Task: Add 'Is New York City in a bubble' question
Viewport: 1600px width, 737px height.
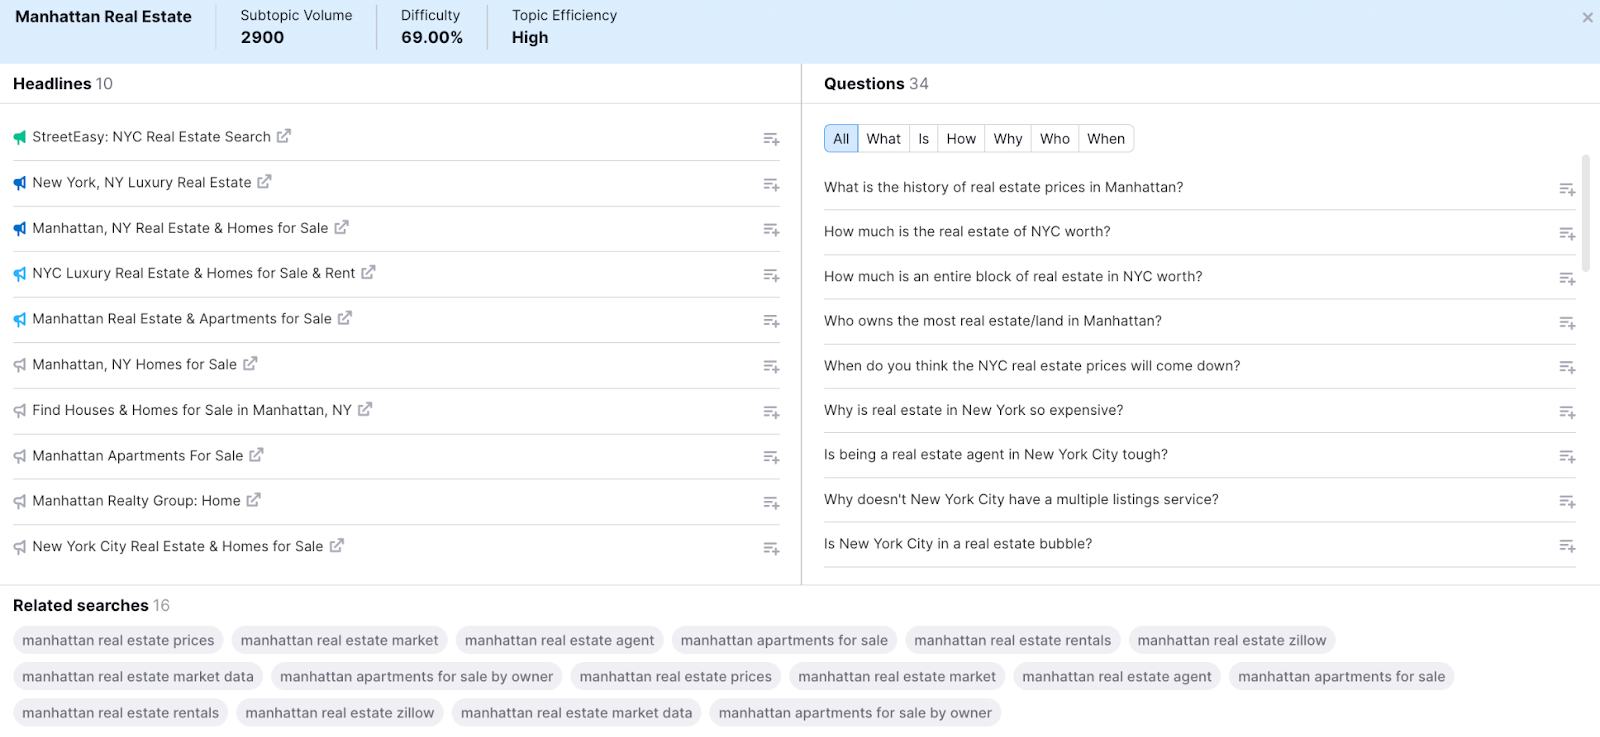Action: [x=1567, y=546]
